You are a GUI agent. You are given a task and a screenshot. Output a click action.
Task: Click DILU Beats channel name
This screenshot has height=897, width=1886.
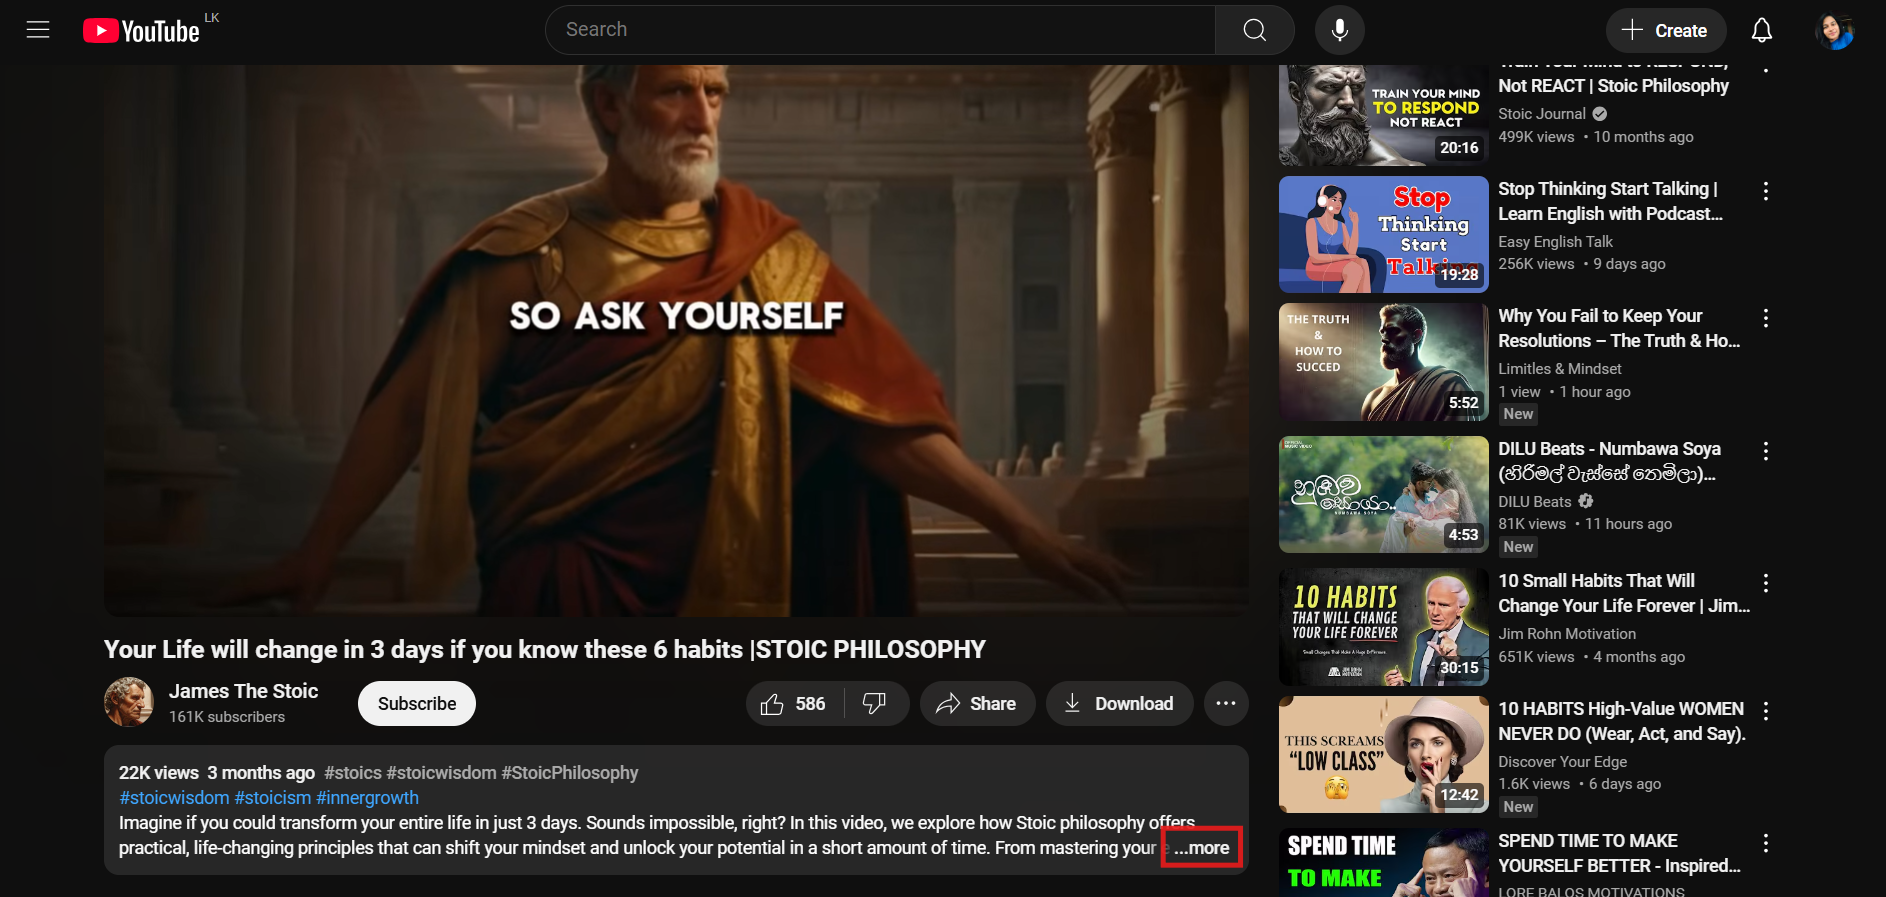1535,502
